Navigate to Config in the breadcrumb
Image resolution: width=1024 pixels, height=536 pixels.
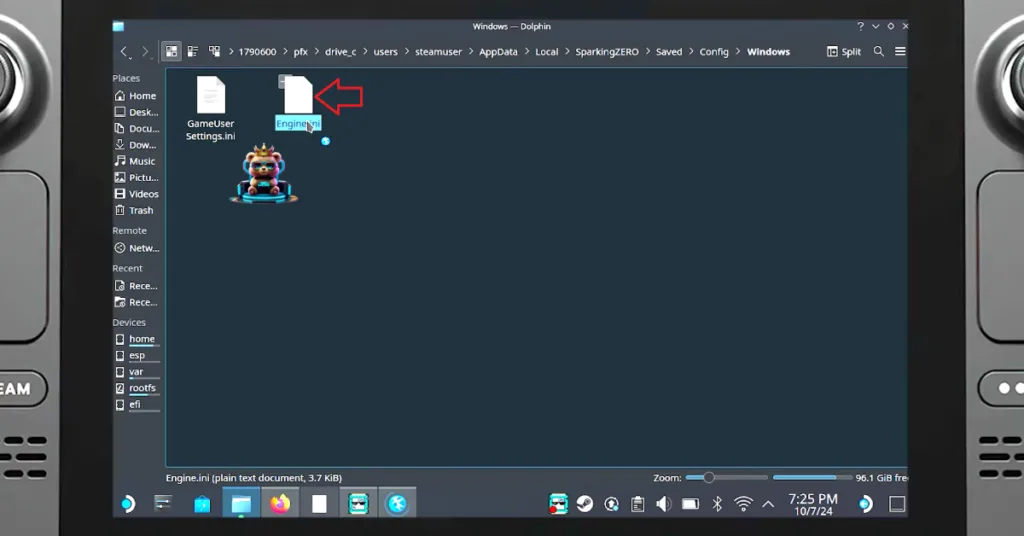(x=714, y=52)
